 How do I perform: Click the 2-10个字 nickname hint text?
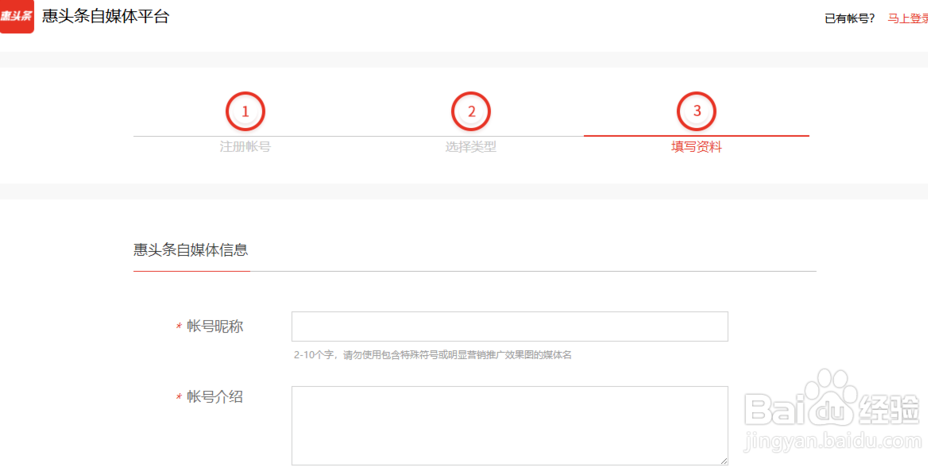pyautogui.click(x=433, y=356)
